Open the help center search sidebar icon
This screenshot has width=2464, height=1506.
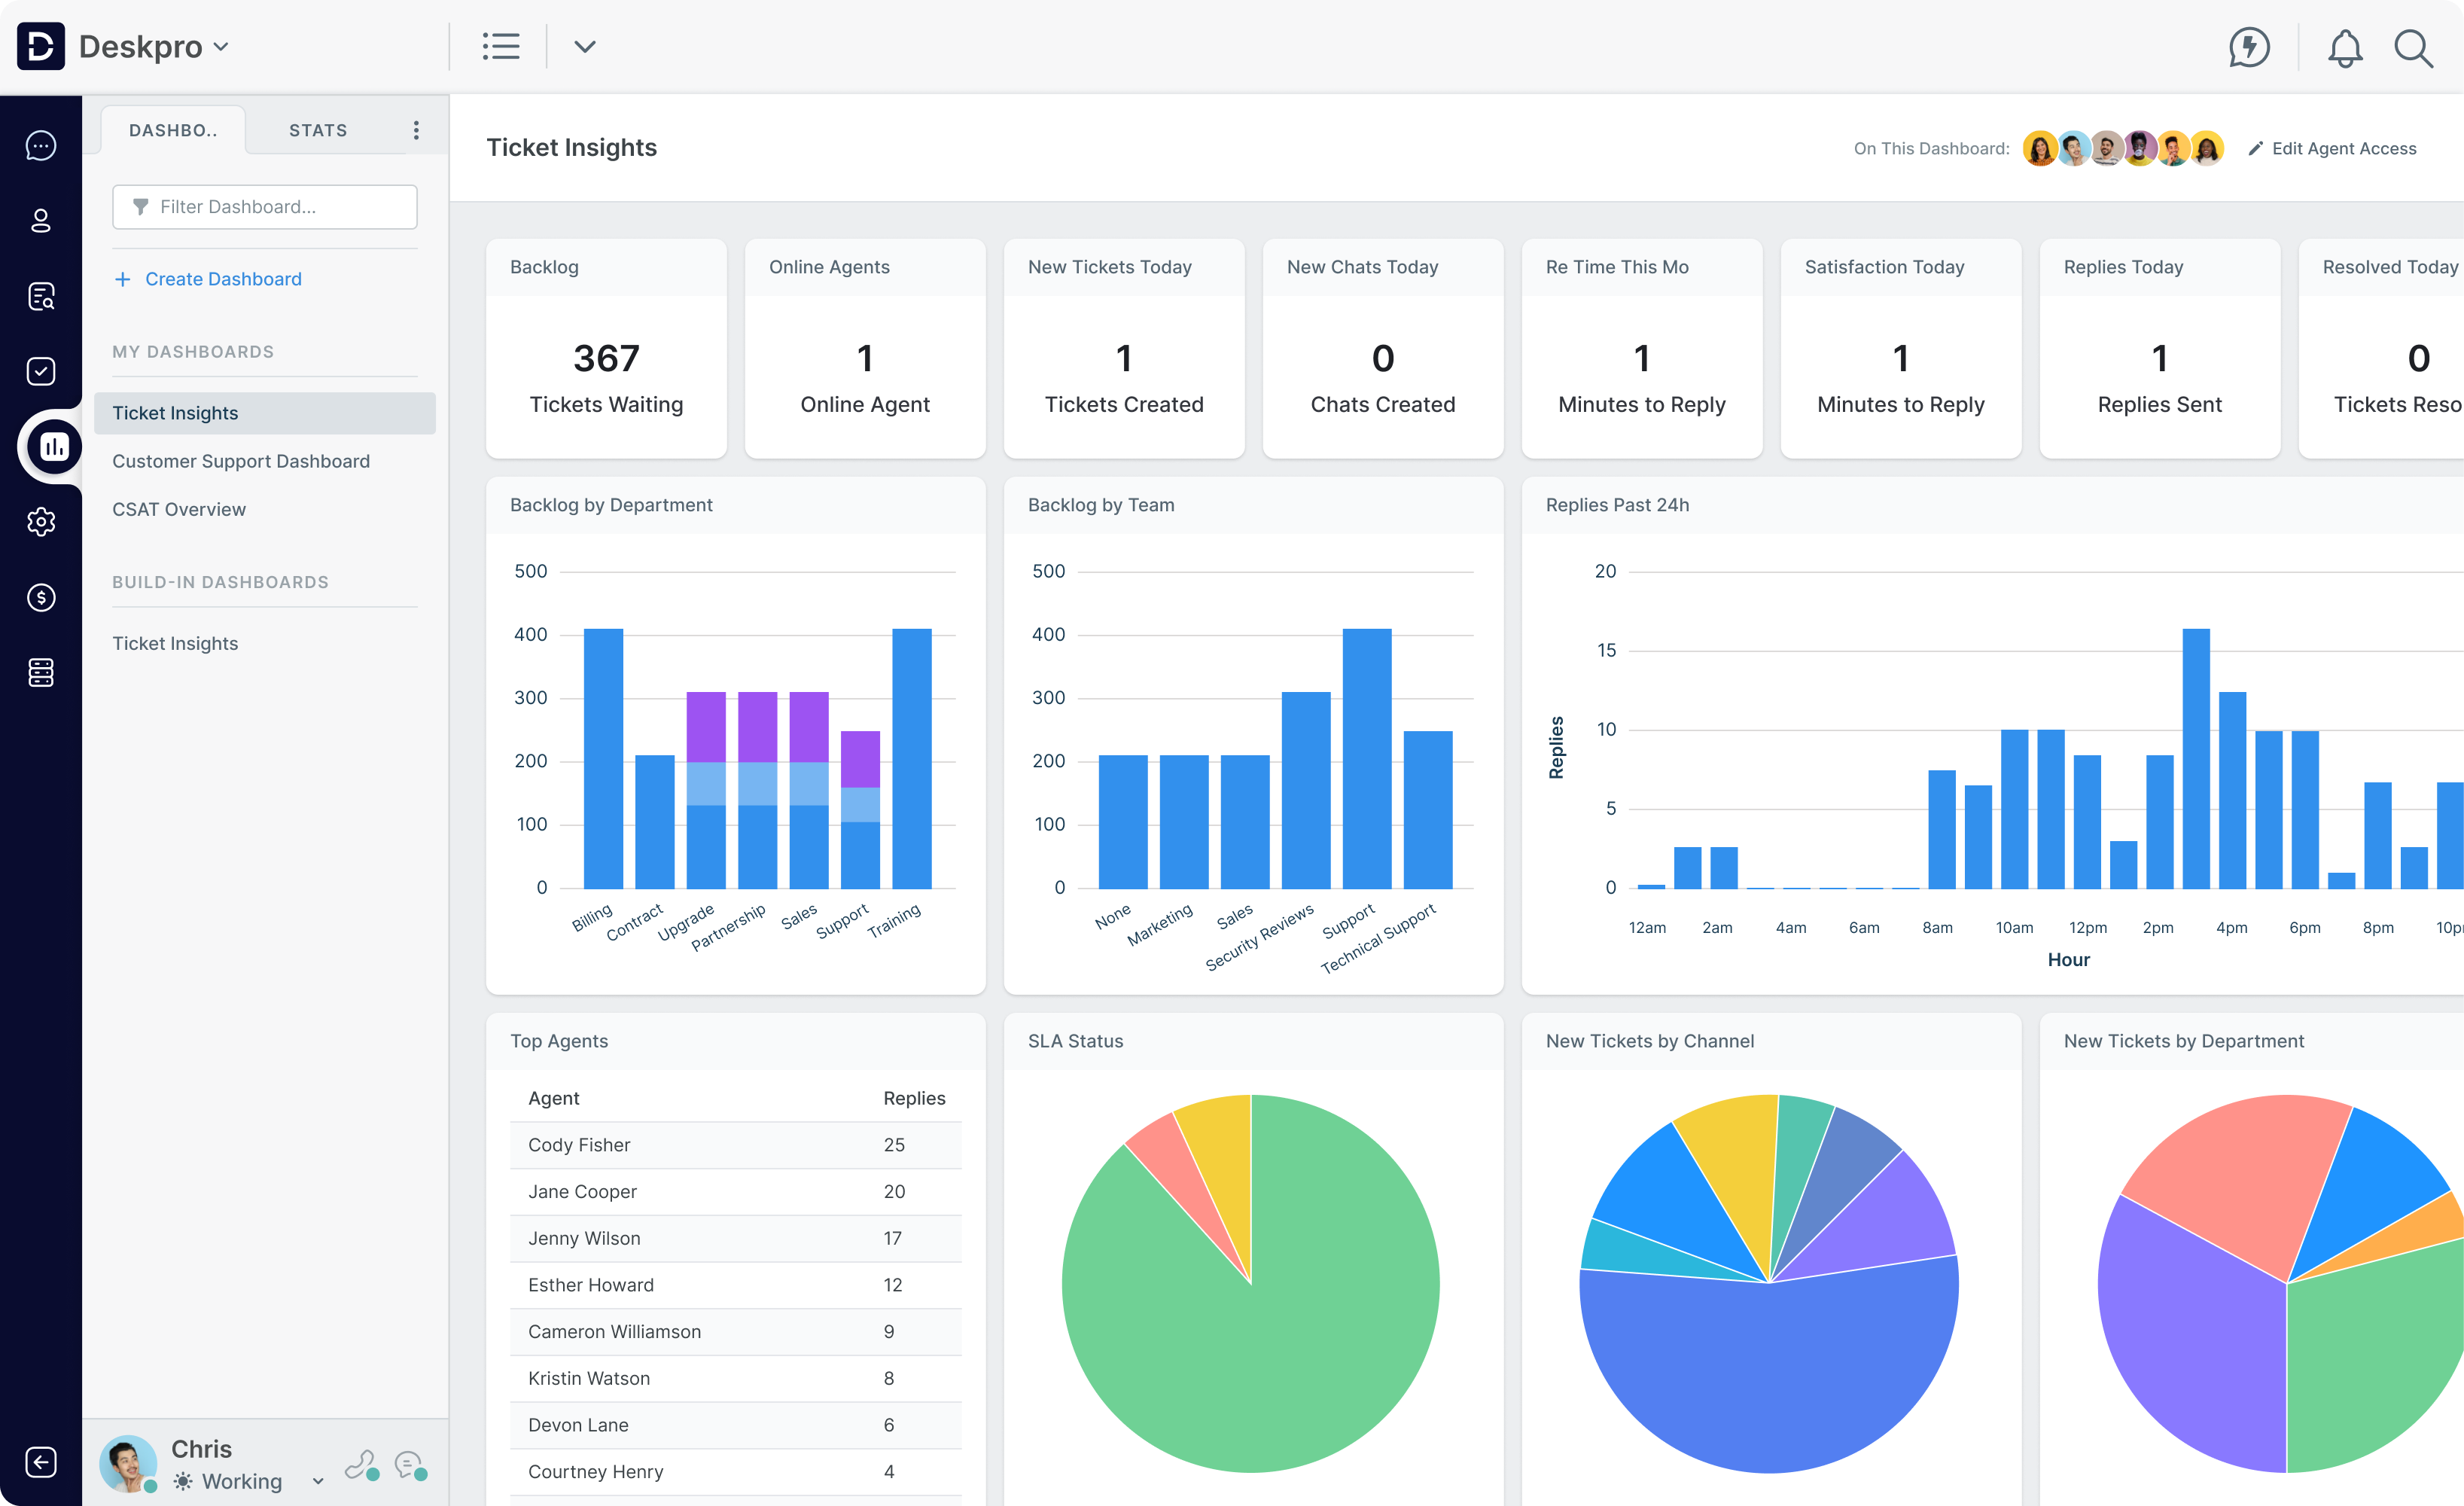[41, 296]
